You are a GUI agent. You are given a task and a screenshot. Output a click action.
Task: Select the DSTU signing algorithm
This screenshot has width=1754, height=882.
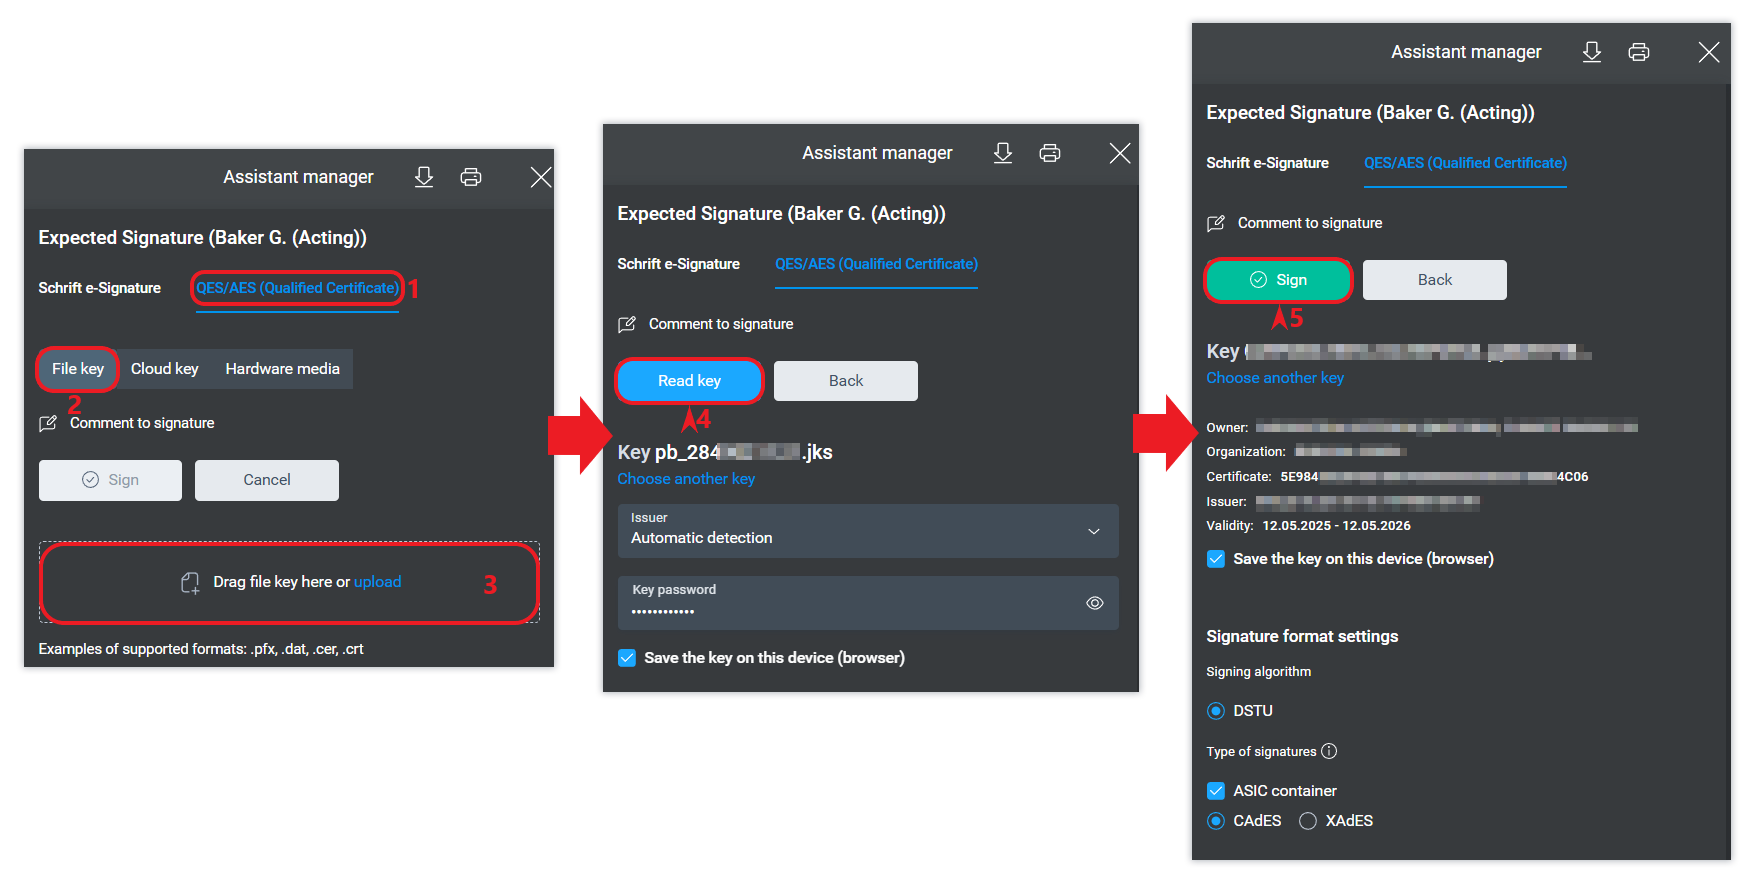pos(1216,711)
